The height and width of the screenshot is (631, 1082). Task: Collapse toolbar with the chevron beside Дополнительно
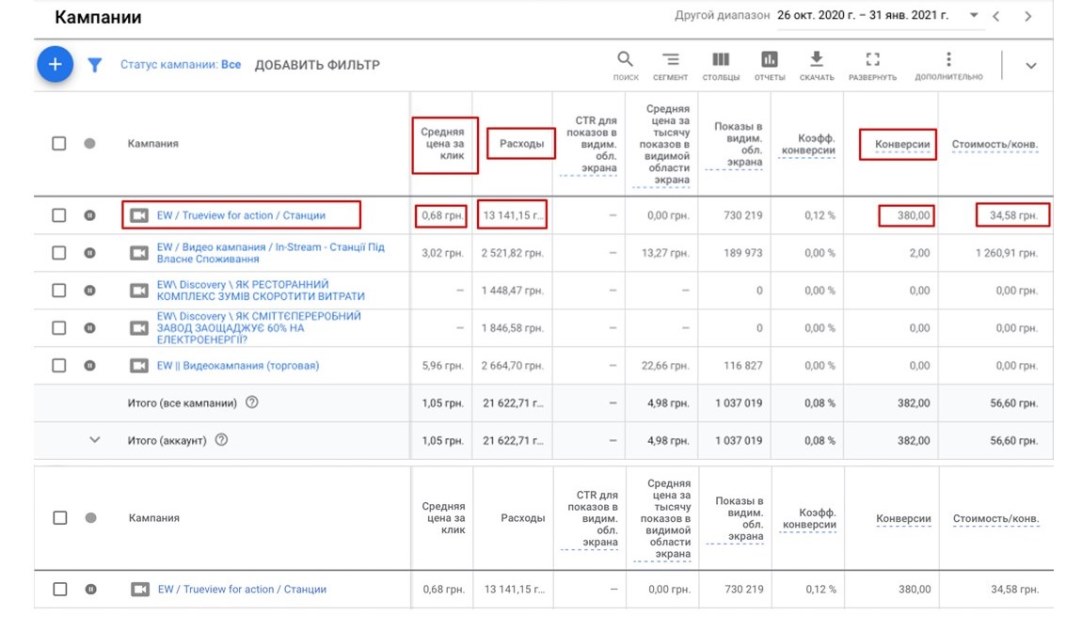pyautogui.click(x=1030, y=66)
